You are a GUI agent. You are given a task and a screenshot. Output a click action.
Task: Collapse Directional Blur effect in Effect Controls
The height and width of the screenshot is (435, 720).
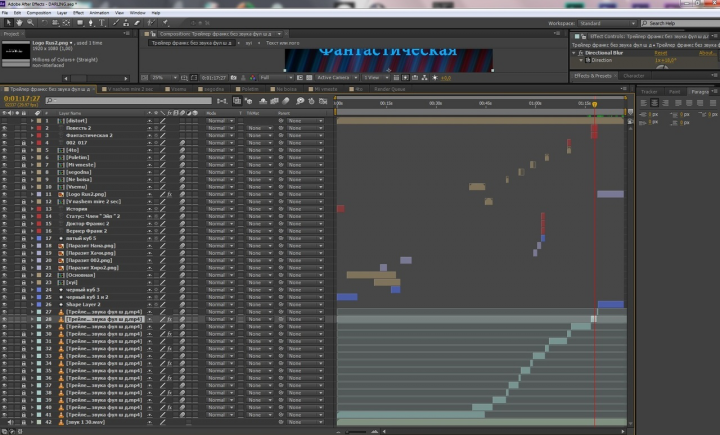[x=574, y=53]
